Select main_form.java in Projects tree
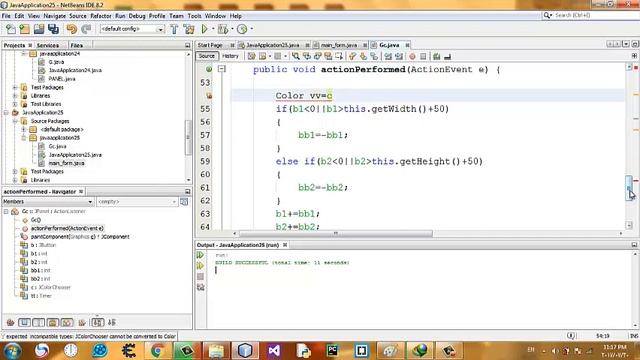Image resolution: width=640 pixels, height=360 pixels. [x=67, y=163]
